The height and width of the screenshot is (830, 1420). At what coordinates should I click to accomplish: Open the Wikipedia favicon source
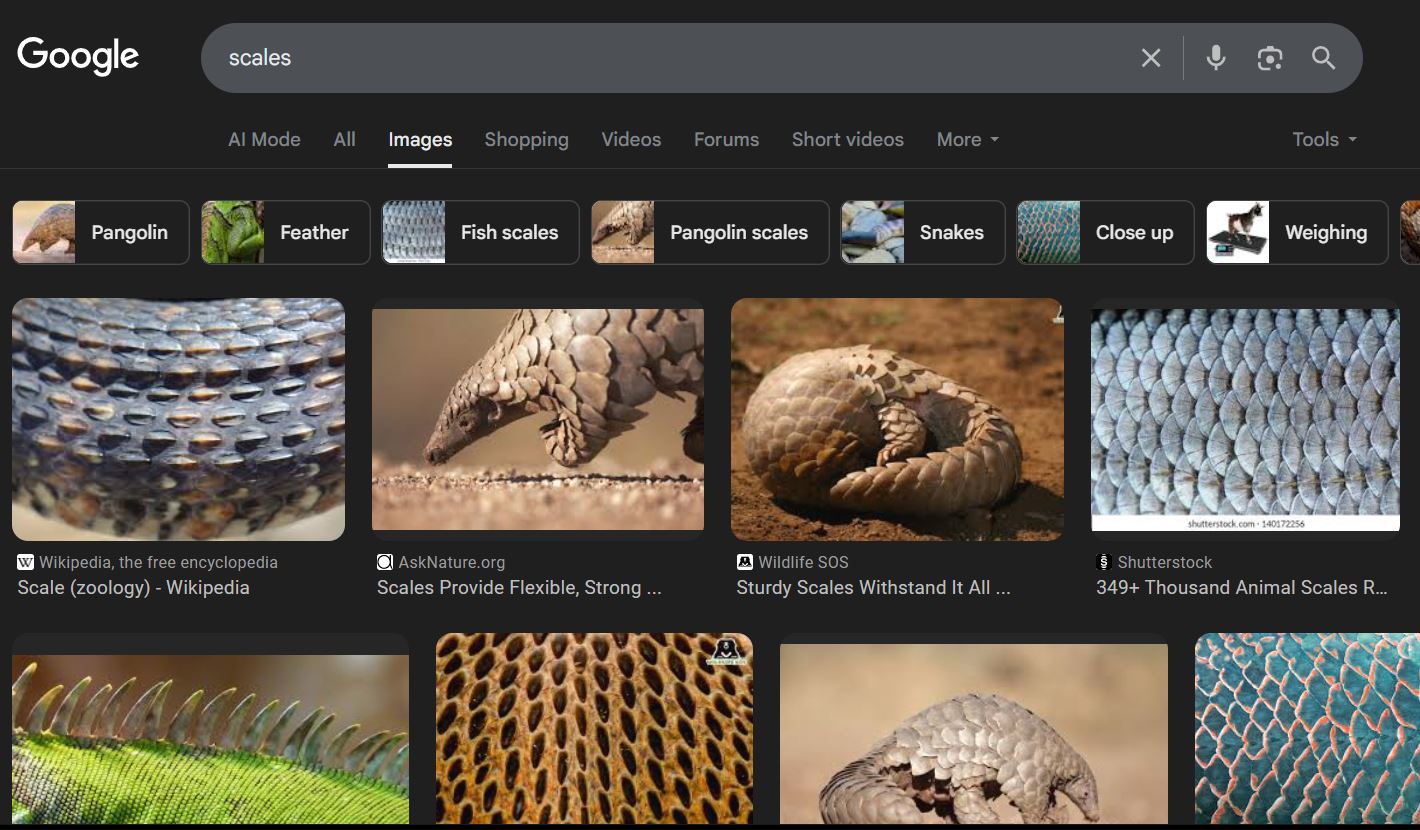[x=26, y=562]
